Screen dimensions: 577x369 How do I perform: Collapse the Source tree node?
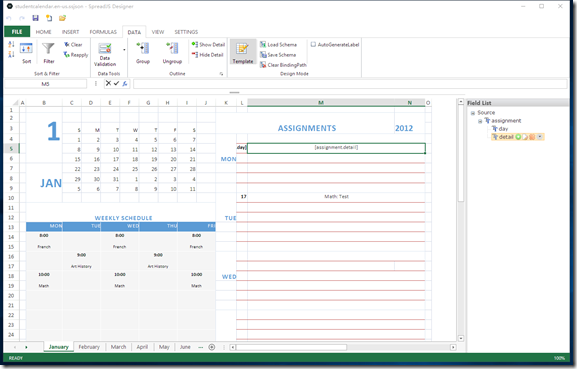[x=473, y=113]
